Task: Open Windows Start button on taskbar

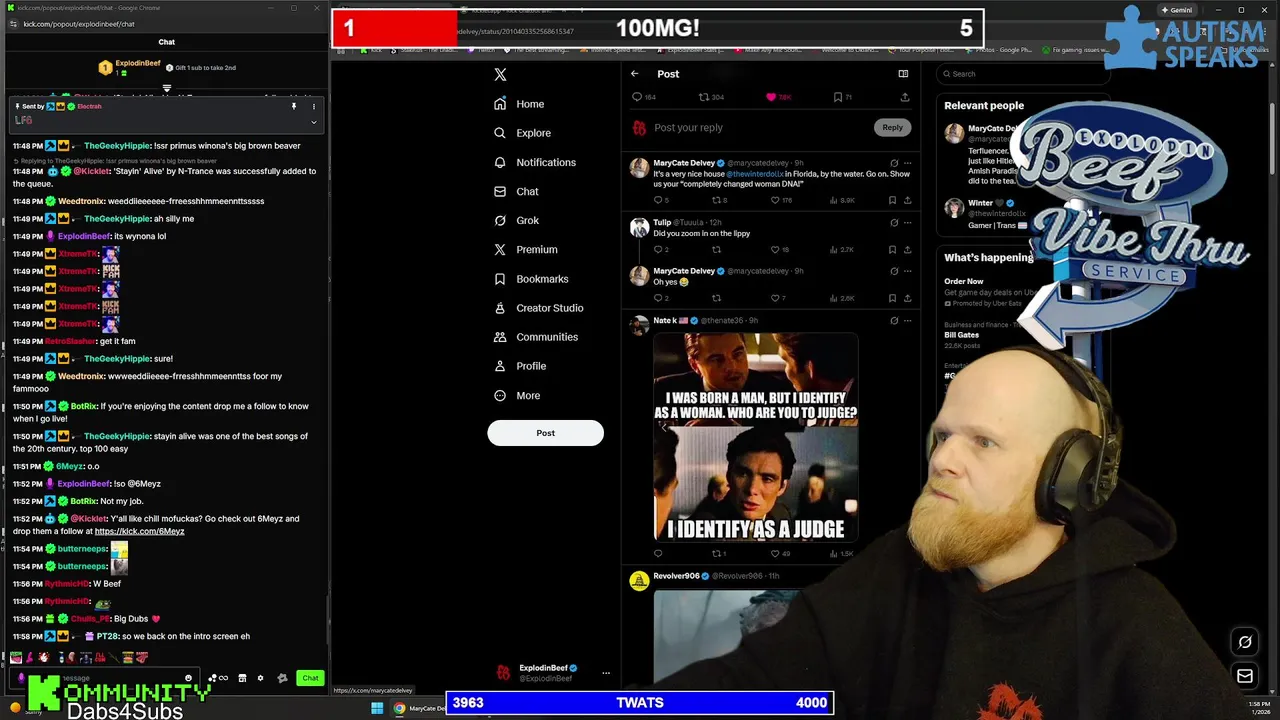Action: click(x=377, y=708)
